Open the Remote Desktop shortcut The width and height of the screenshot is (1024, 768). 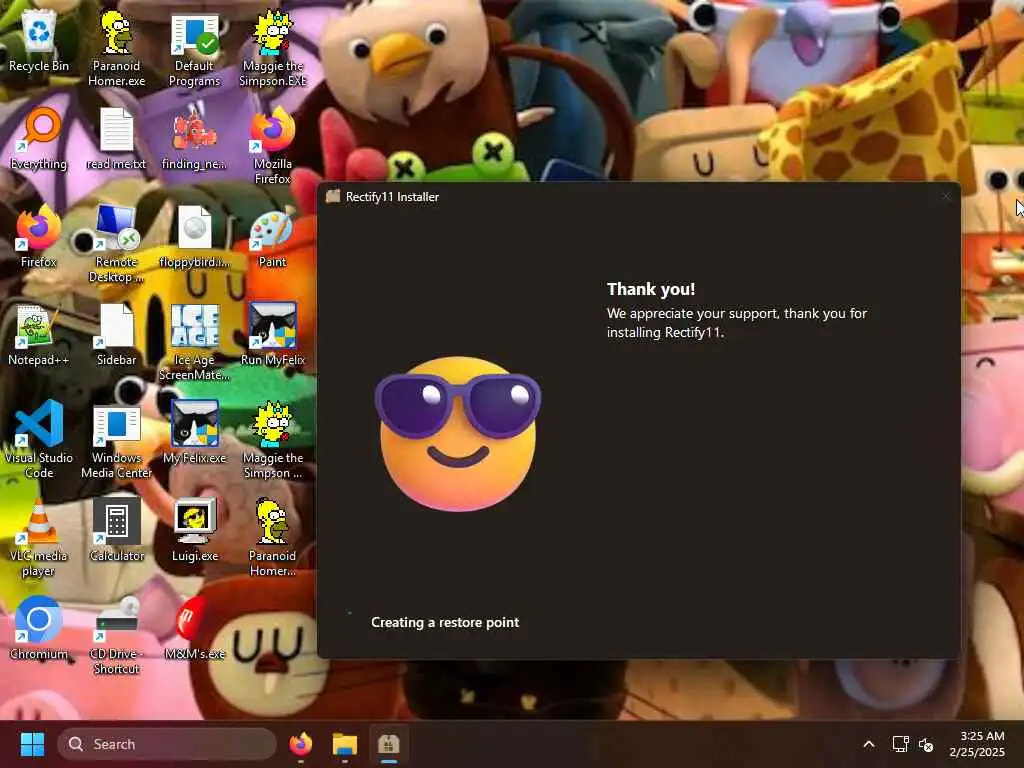click(116, 244)
